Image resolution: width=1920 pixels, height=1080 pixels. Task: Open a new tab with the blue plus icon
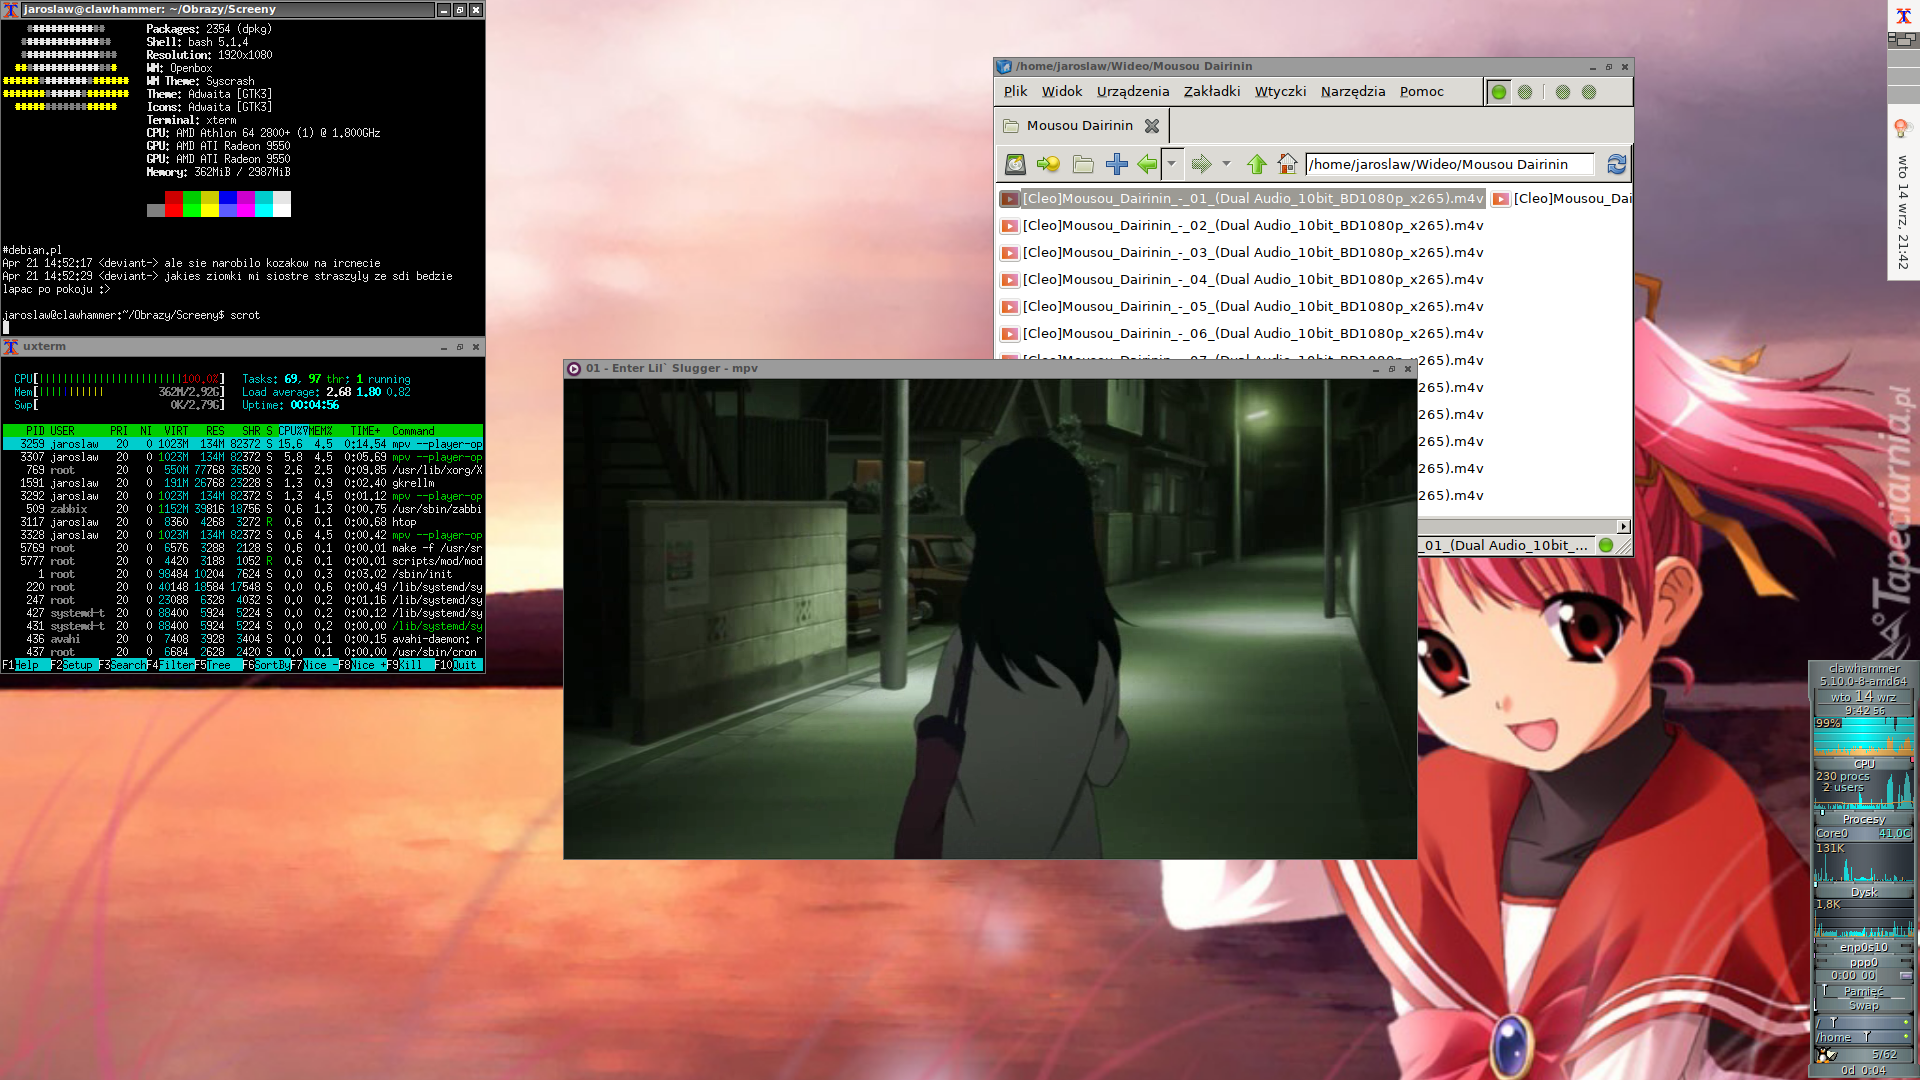pos(1117,164)
